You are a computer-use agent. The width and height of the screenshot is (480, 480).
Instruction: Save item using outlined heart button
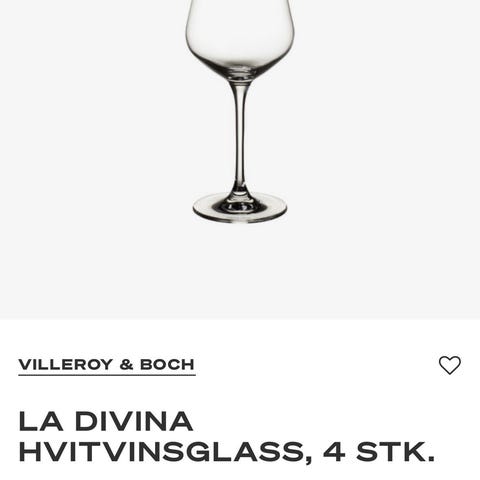(x=450, y=365)
